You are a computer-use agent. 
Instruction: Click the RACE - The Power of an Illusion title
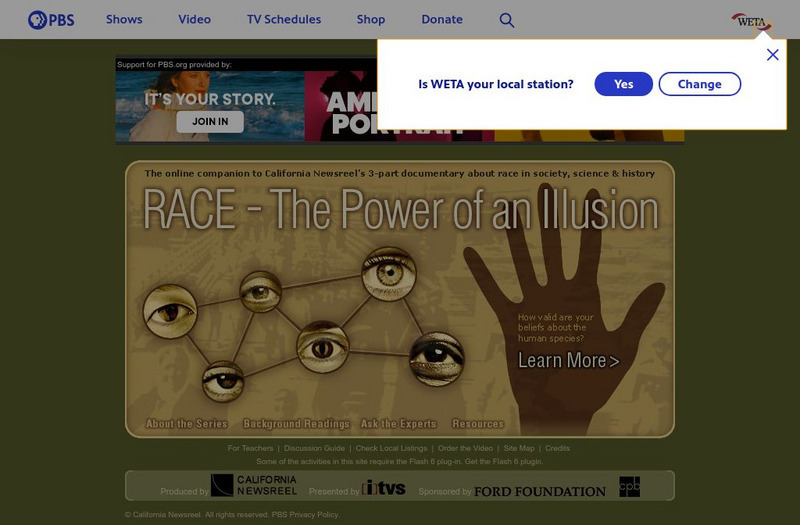coord(401,209)
